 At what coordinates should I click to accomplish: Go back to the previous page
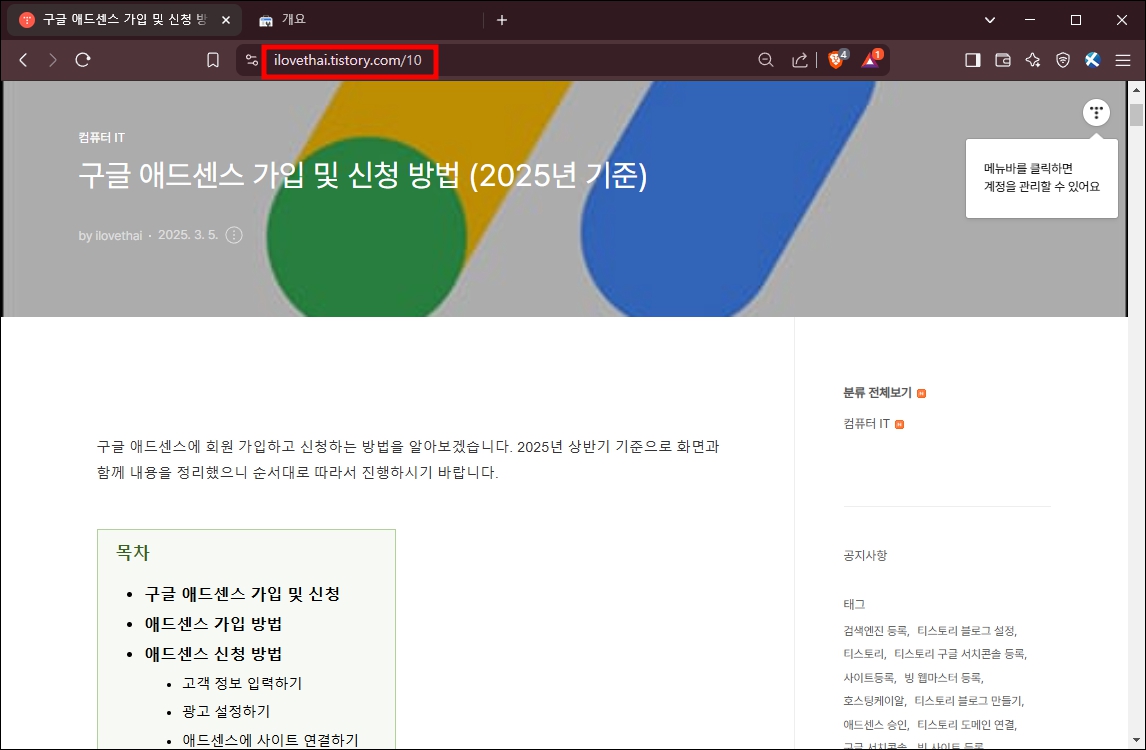click(23, 60)
